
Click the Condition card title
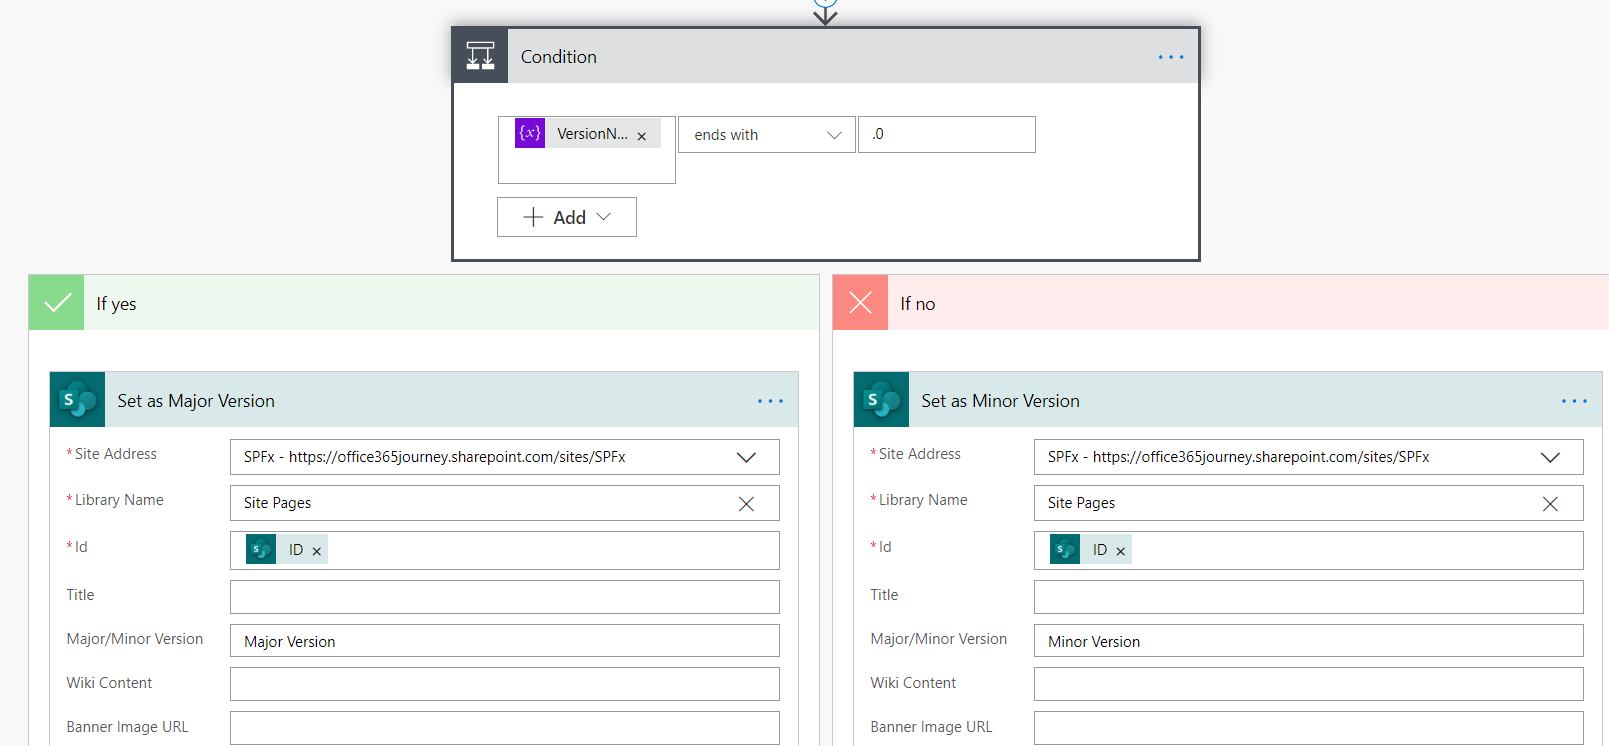[559, 57]
